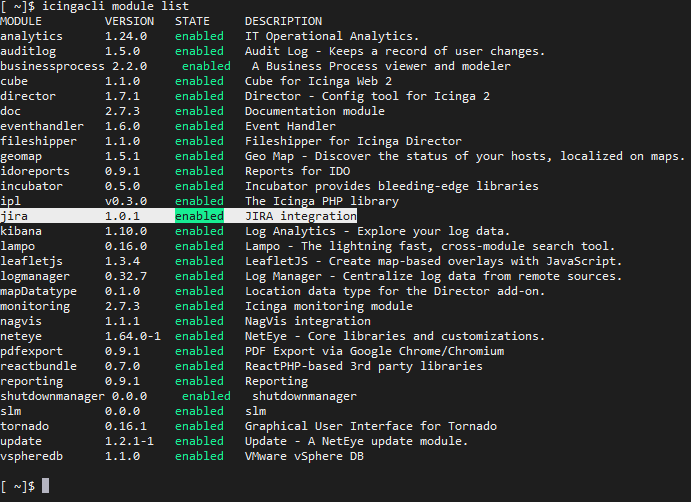Click 'Reports for IDO' description
Image resolution: width=691 pixels, height=502 pixels.
point(297,171)
